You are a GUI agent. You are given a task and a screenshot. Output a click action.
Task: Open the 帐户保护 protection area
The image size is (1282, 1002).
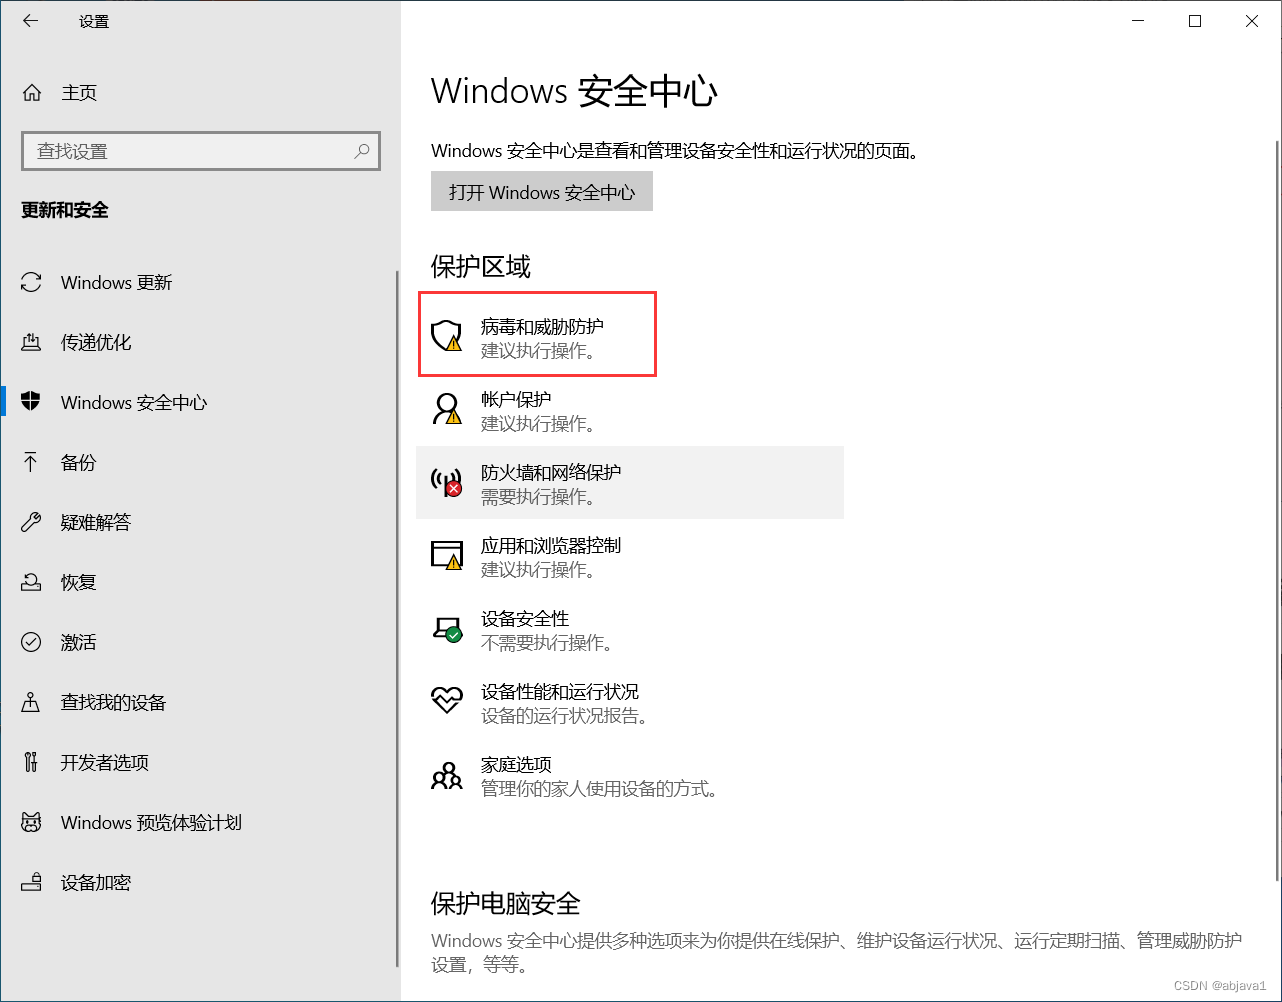pos(630,410)
